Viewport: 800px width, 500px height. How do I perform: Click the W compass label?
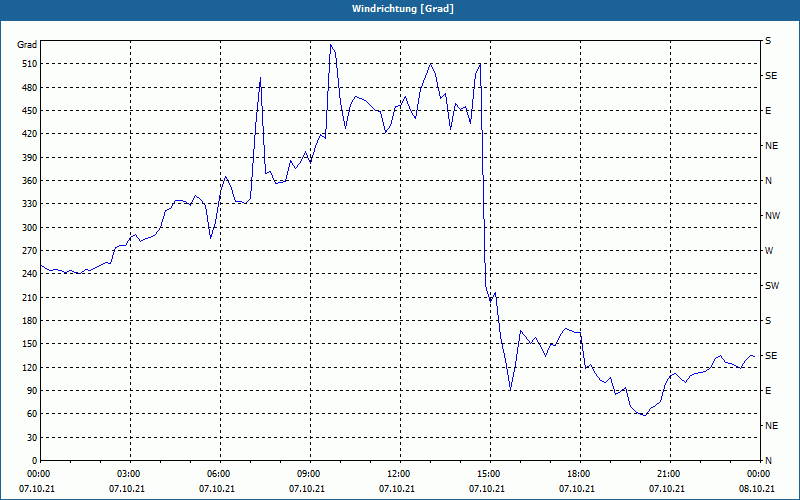(x=769, y=251)
